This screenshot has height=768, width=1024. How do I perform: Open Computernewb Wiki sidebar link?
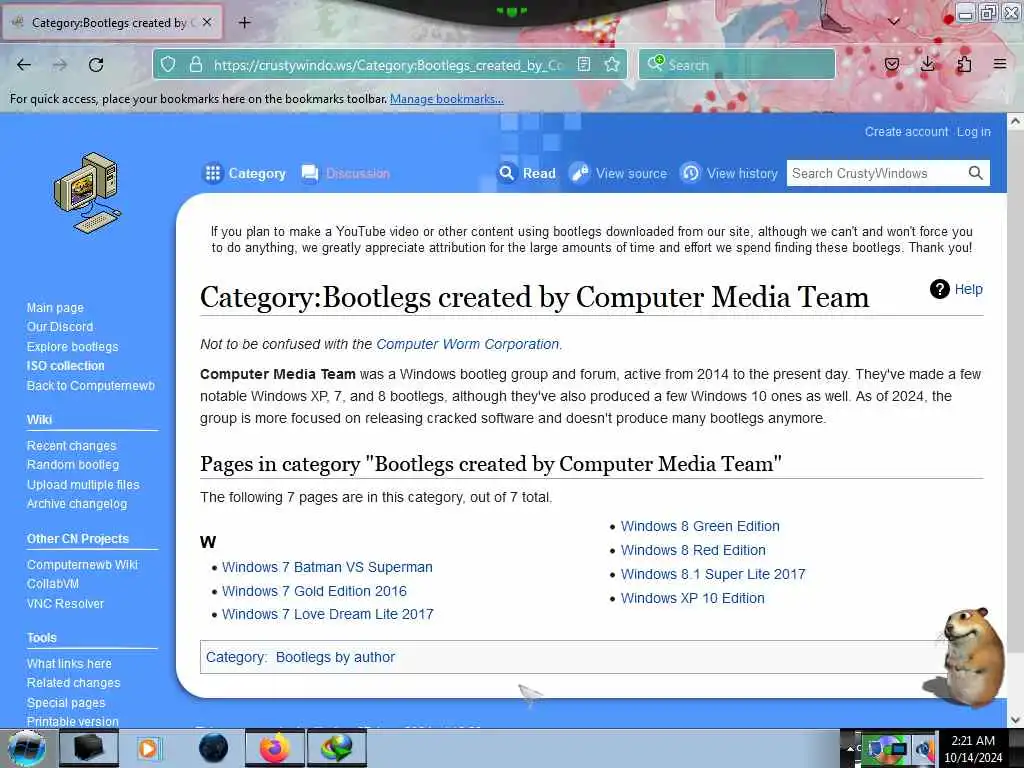coord(82,564)
